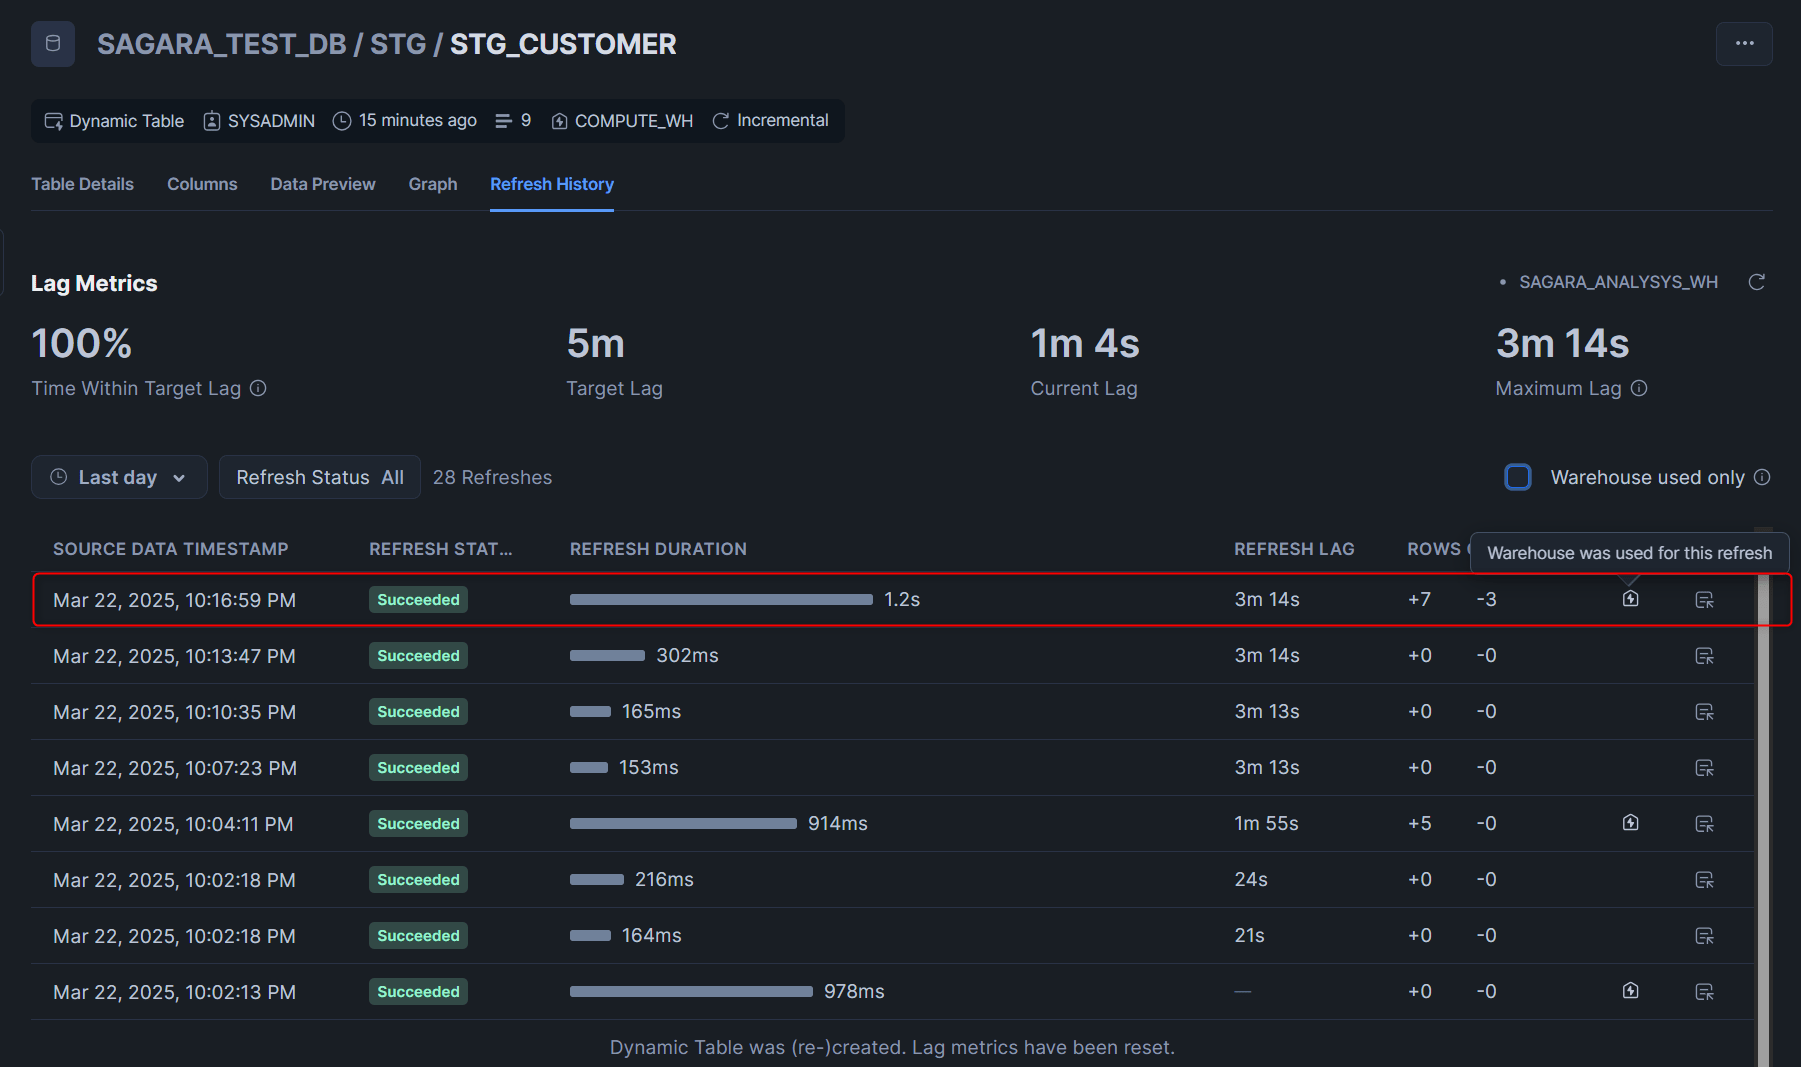
Task: Open query details icon for 216ms refresh row
Action: (1705, 880)
